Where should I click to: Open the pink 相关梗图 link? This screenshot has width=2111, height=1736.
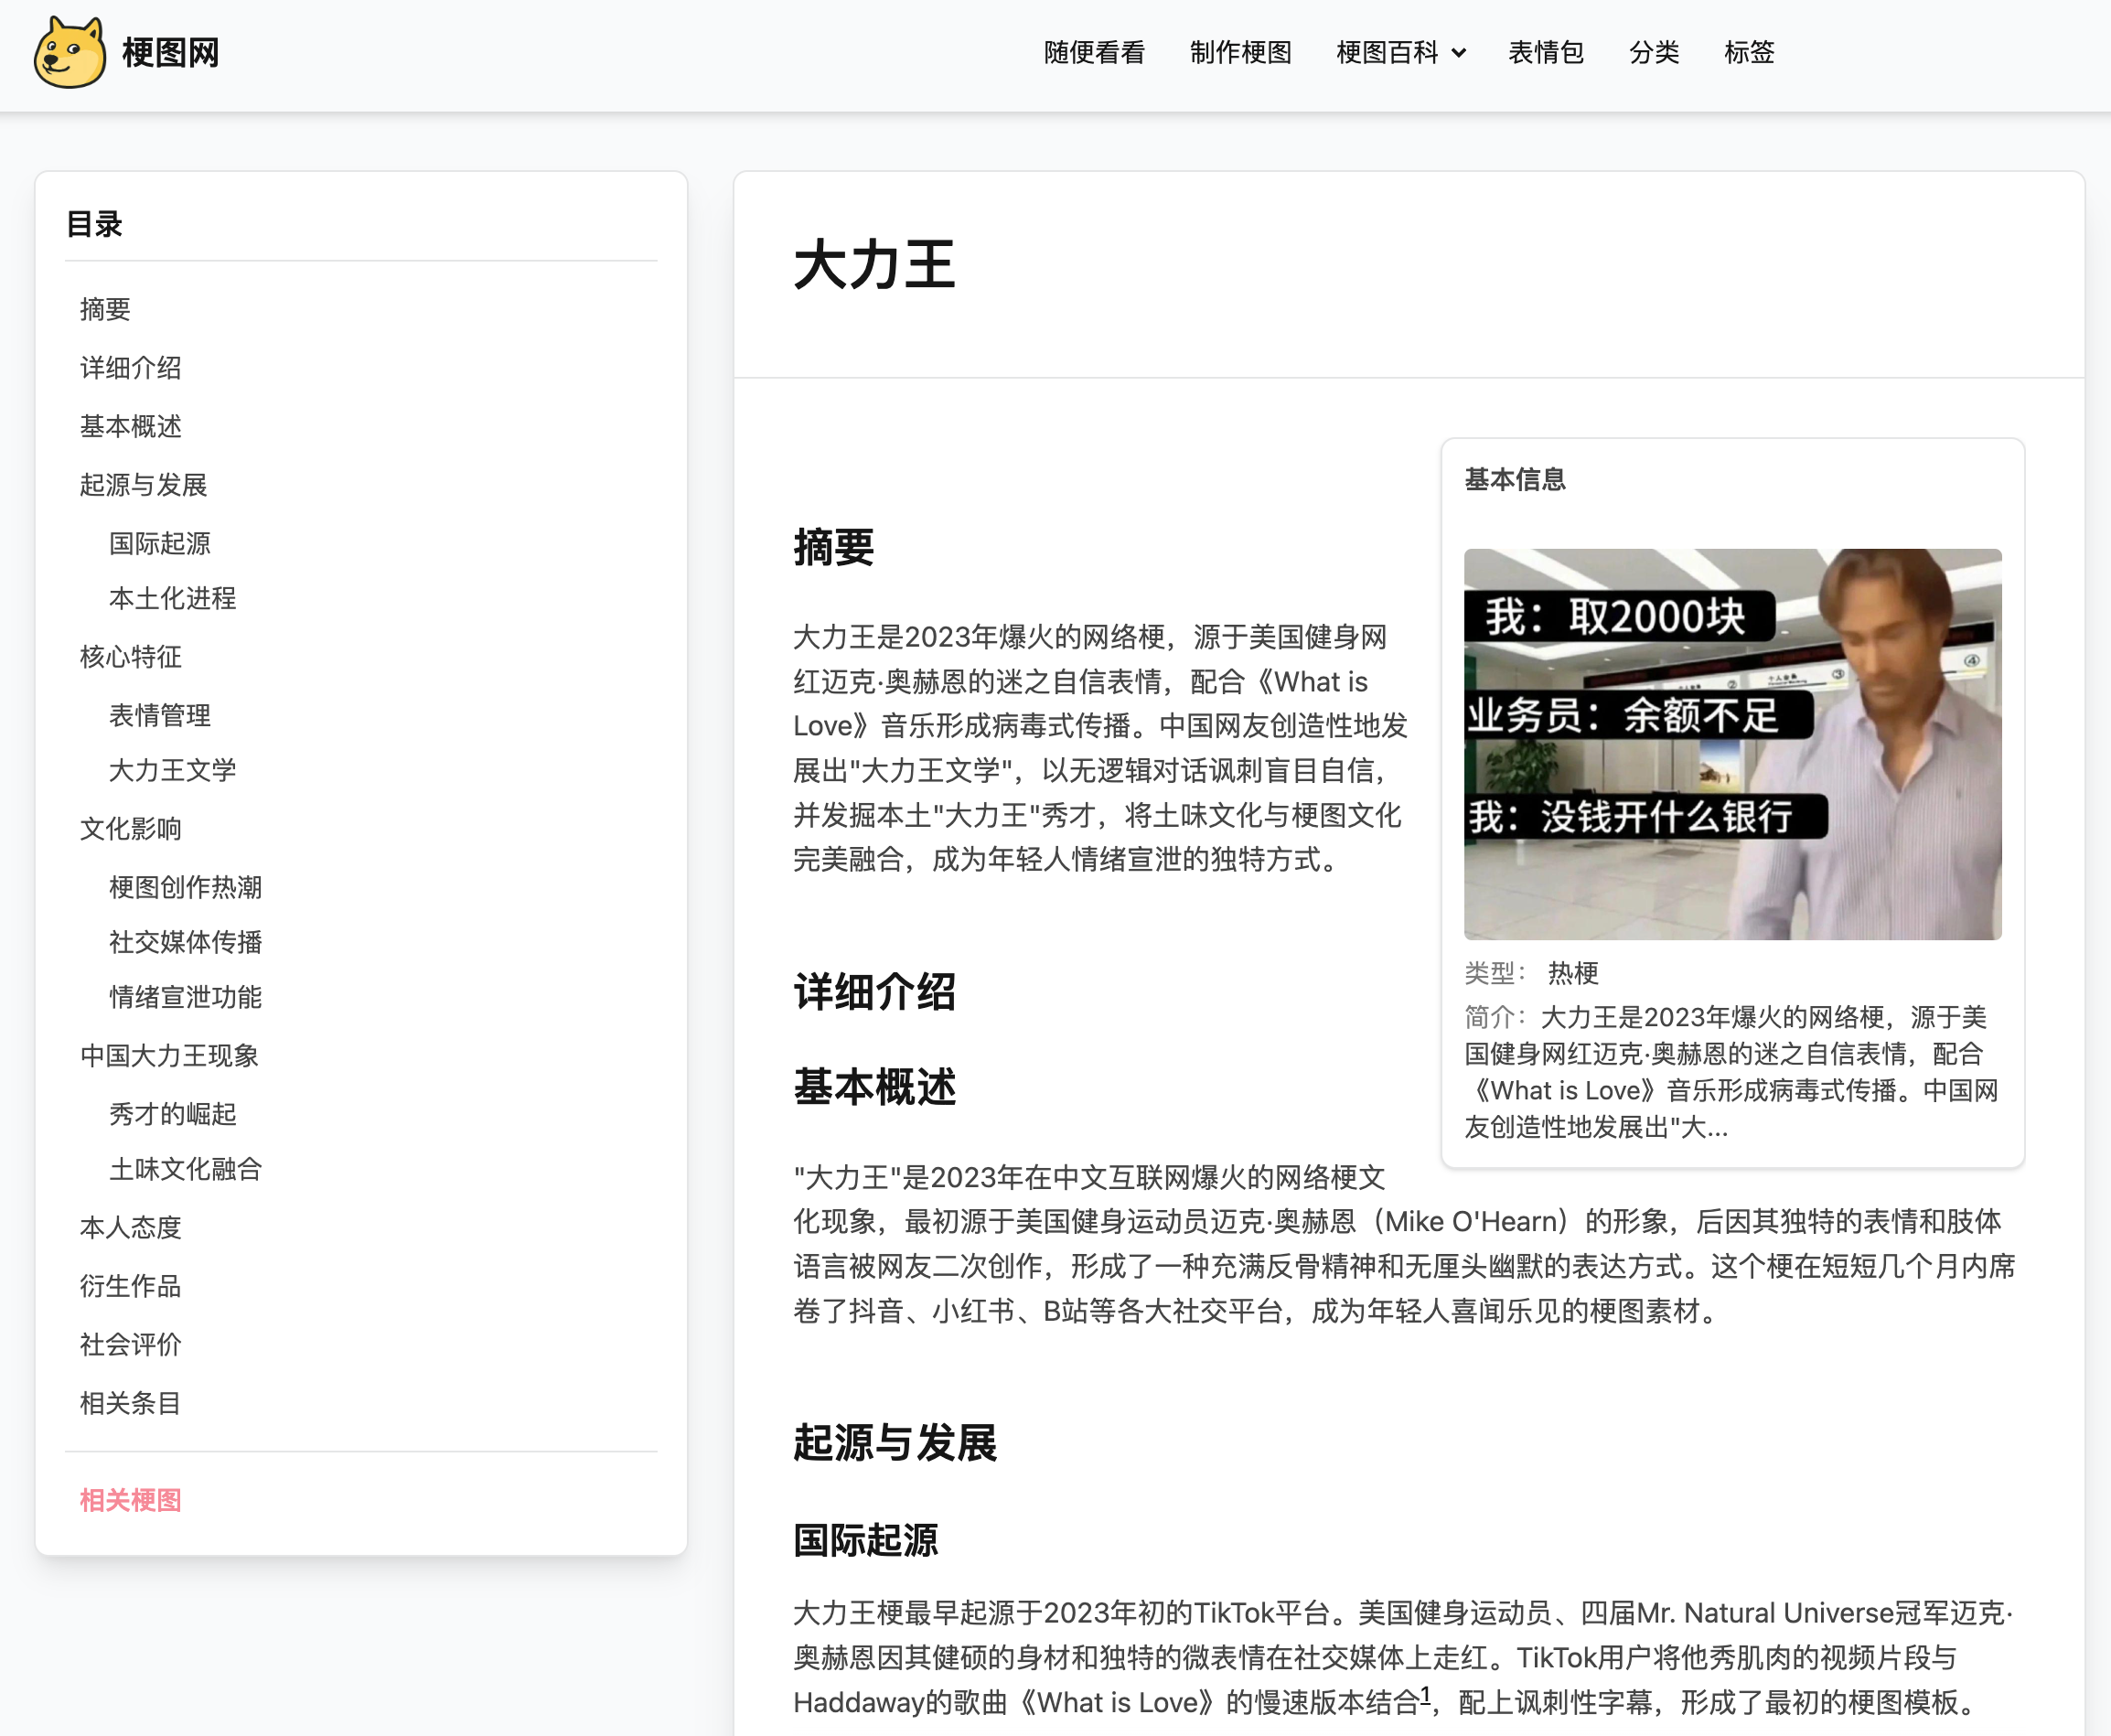[x=131, y=1500]
